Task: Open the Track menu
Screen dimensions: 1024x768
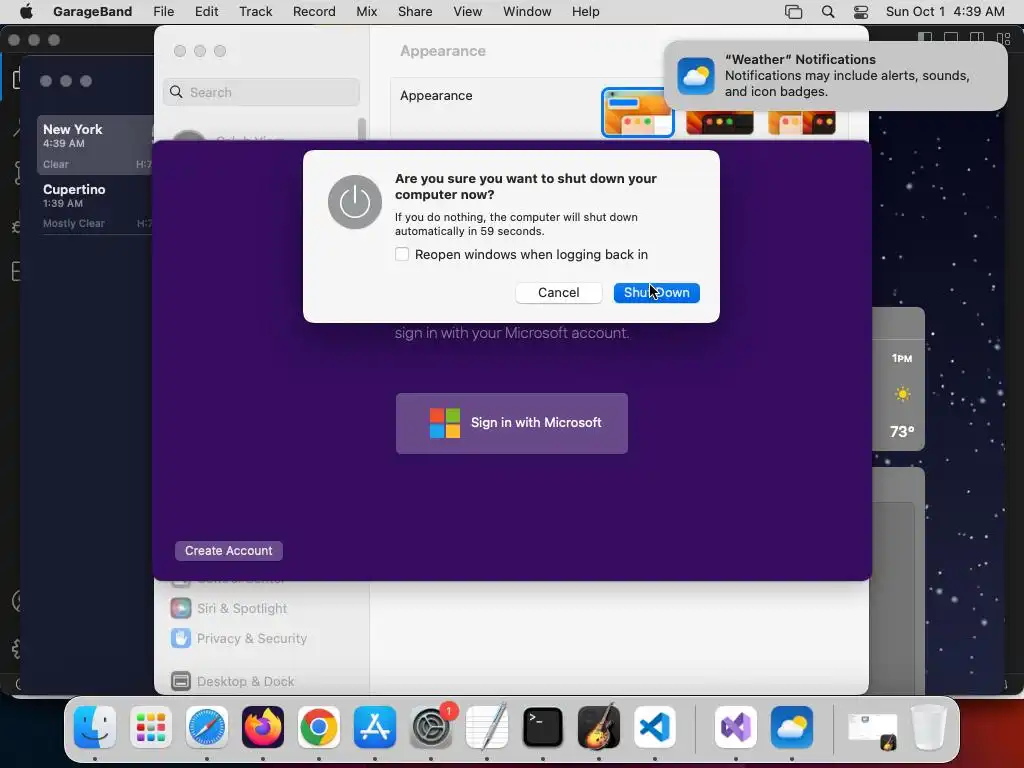Action: pos(255,11)
